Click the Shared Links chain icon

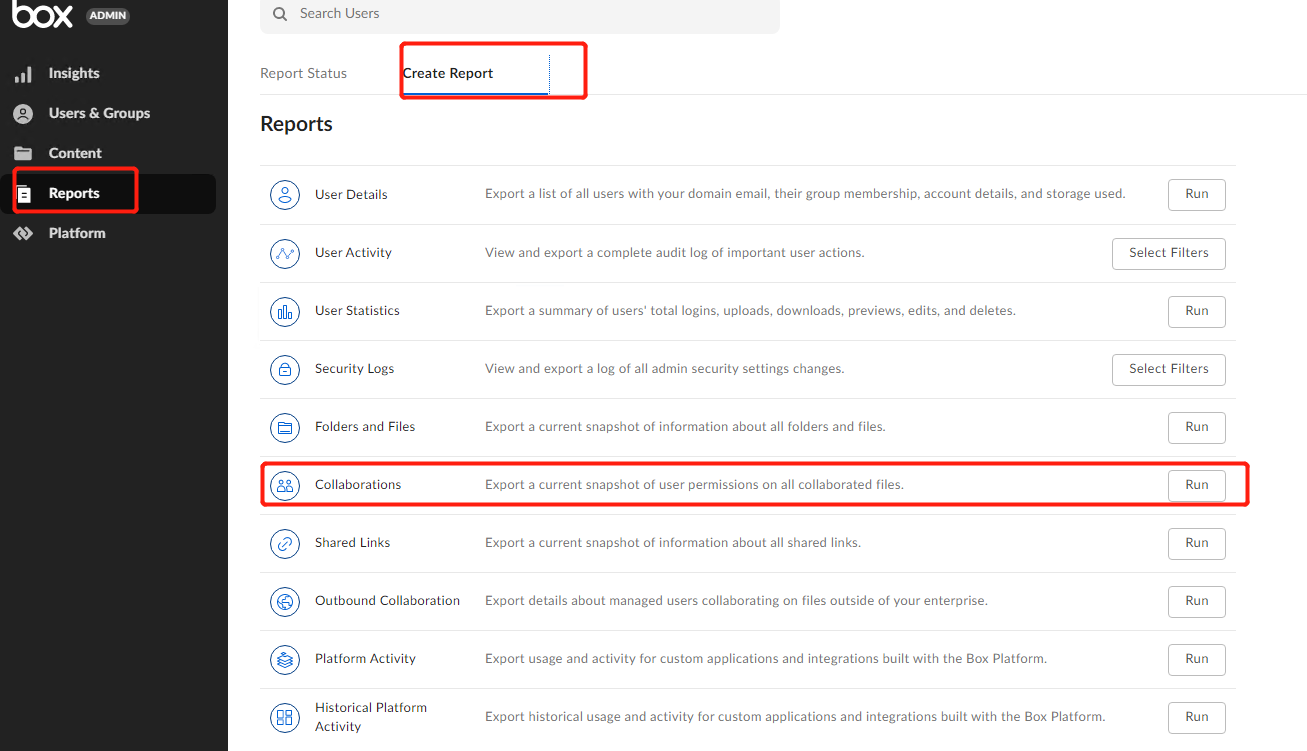[285, 543]
